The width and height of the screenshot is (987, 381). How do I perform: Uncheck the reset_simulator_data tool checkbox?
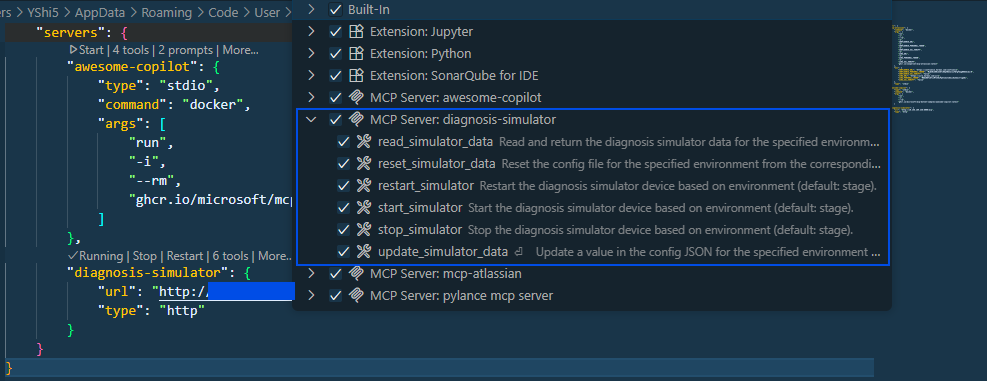point(343,164)
